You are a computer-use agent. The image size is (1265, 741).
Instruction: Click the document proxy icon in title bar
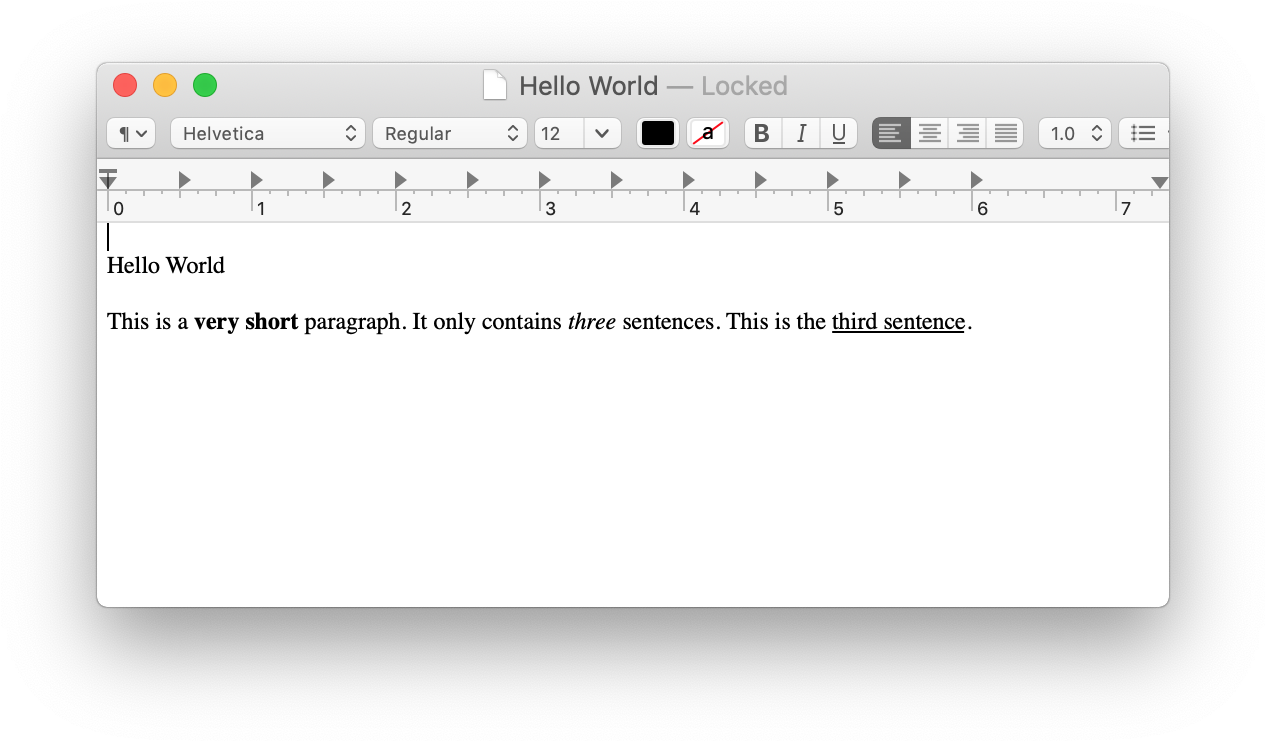coord(495,86)
